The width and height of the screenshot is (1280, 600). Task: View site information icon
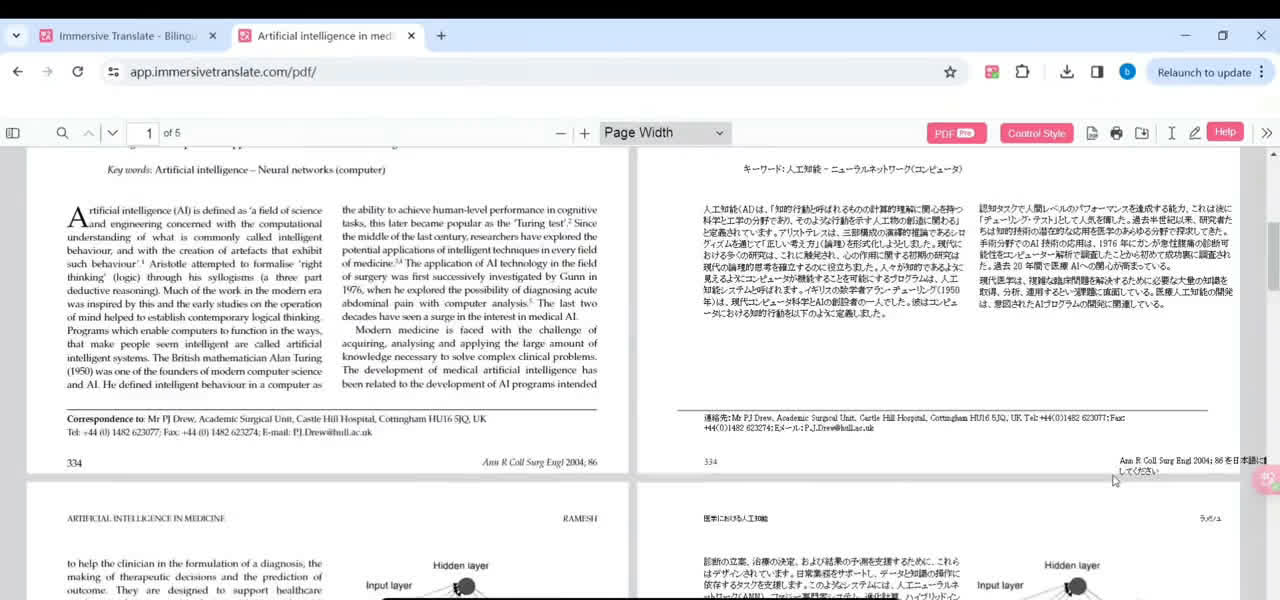(113, 72)
